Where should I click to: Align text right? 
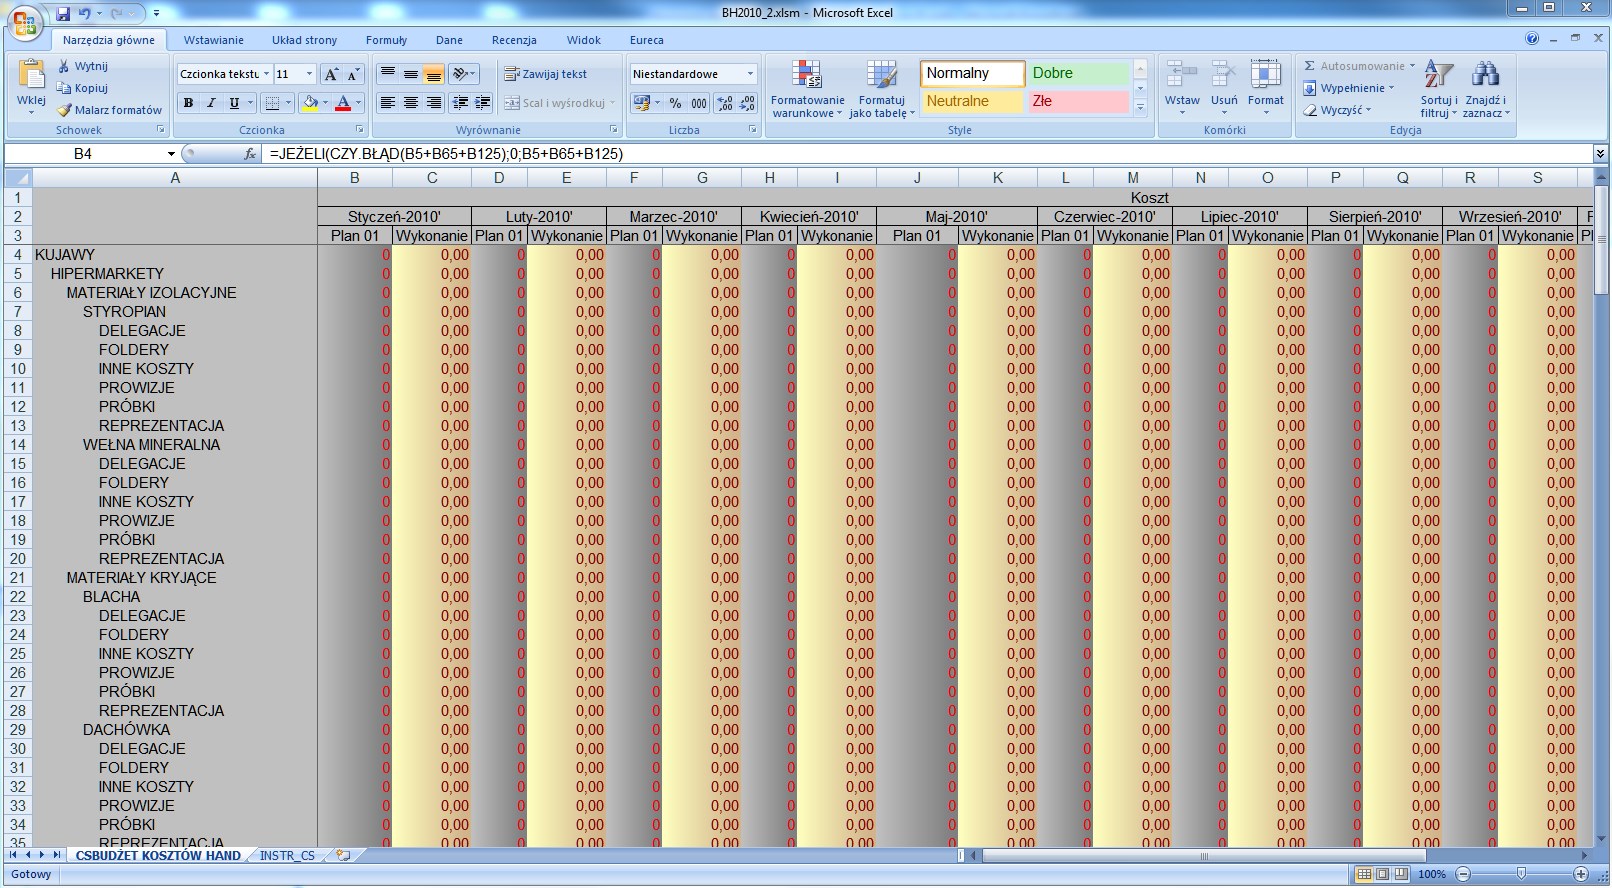[x=434, y=102]
